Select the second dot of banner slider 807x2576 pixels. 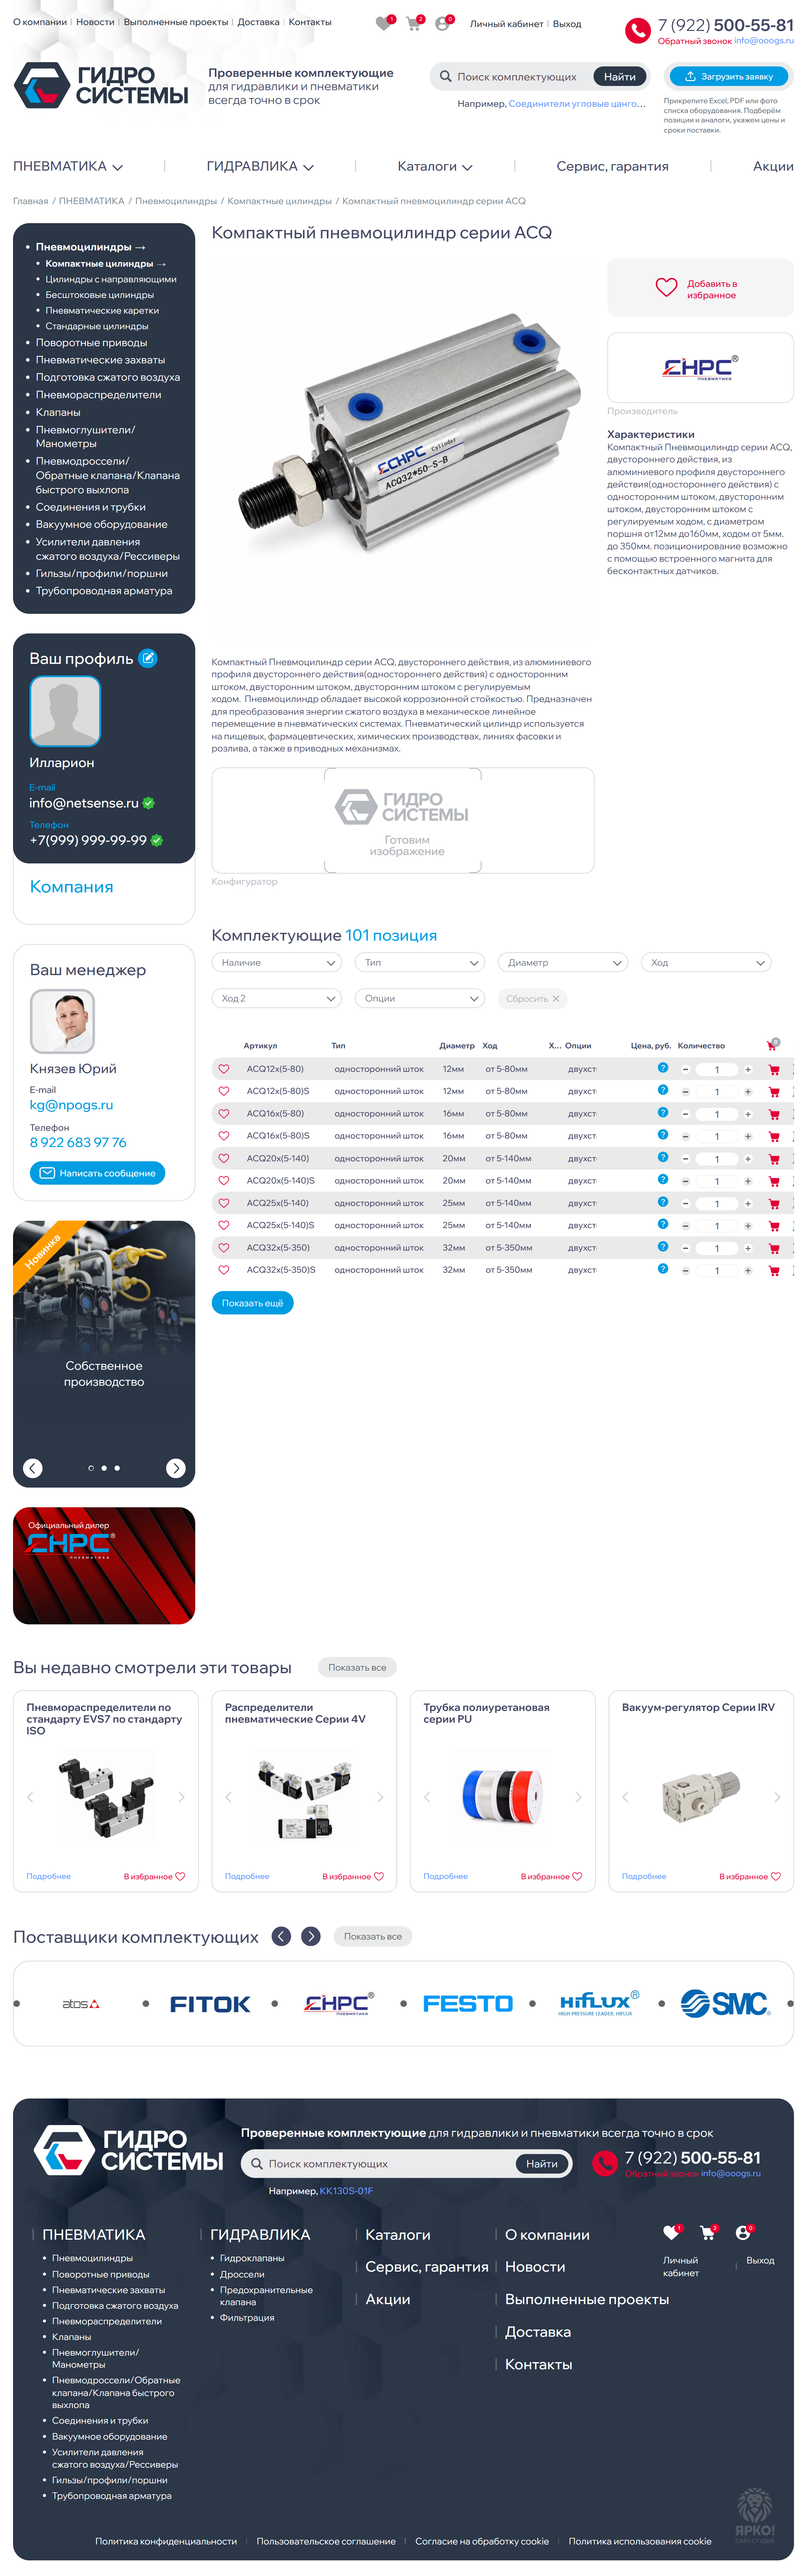(104, 1468)
